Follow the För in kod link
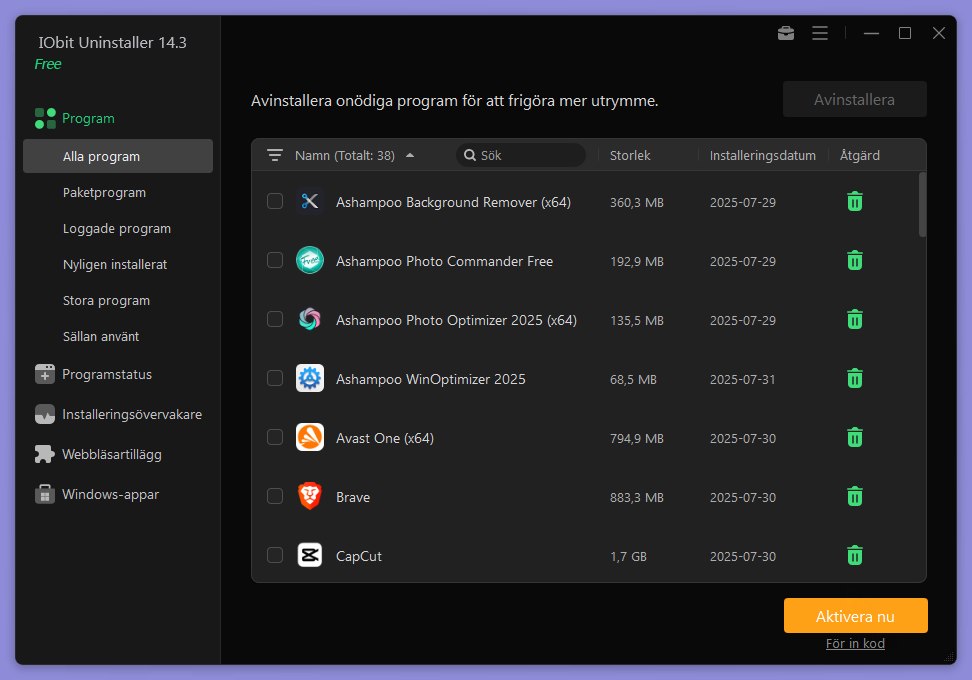 point(855,643)
